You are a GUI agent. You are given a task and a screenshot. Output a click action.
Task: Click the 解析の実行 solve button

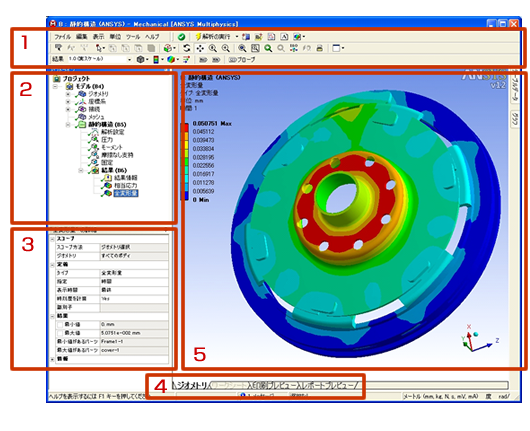214,37
